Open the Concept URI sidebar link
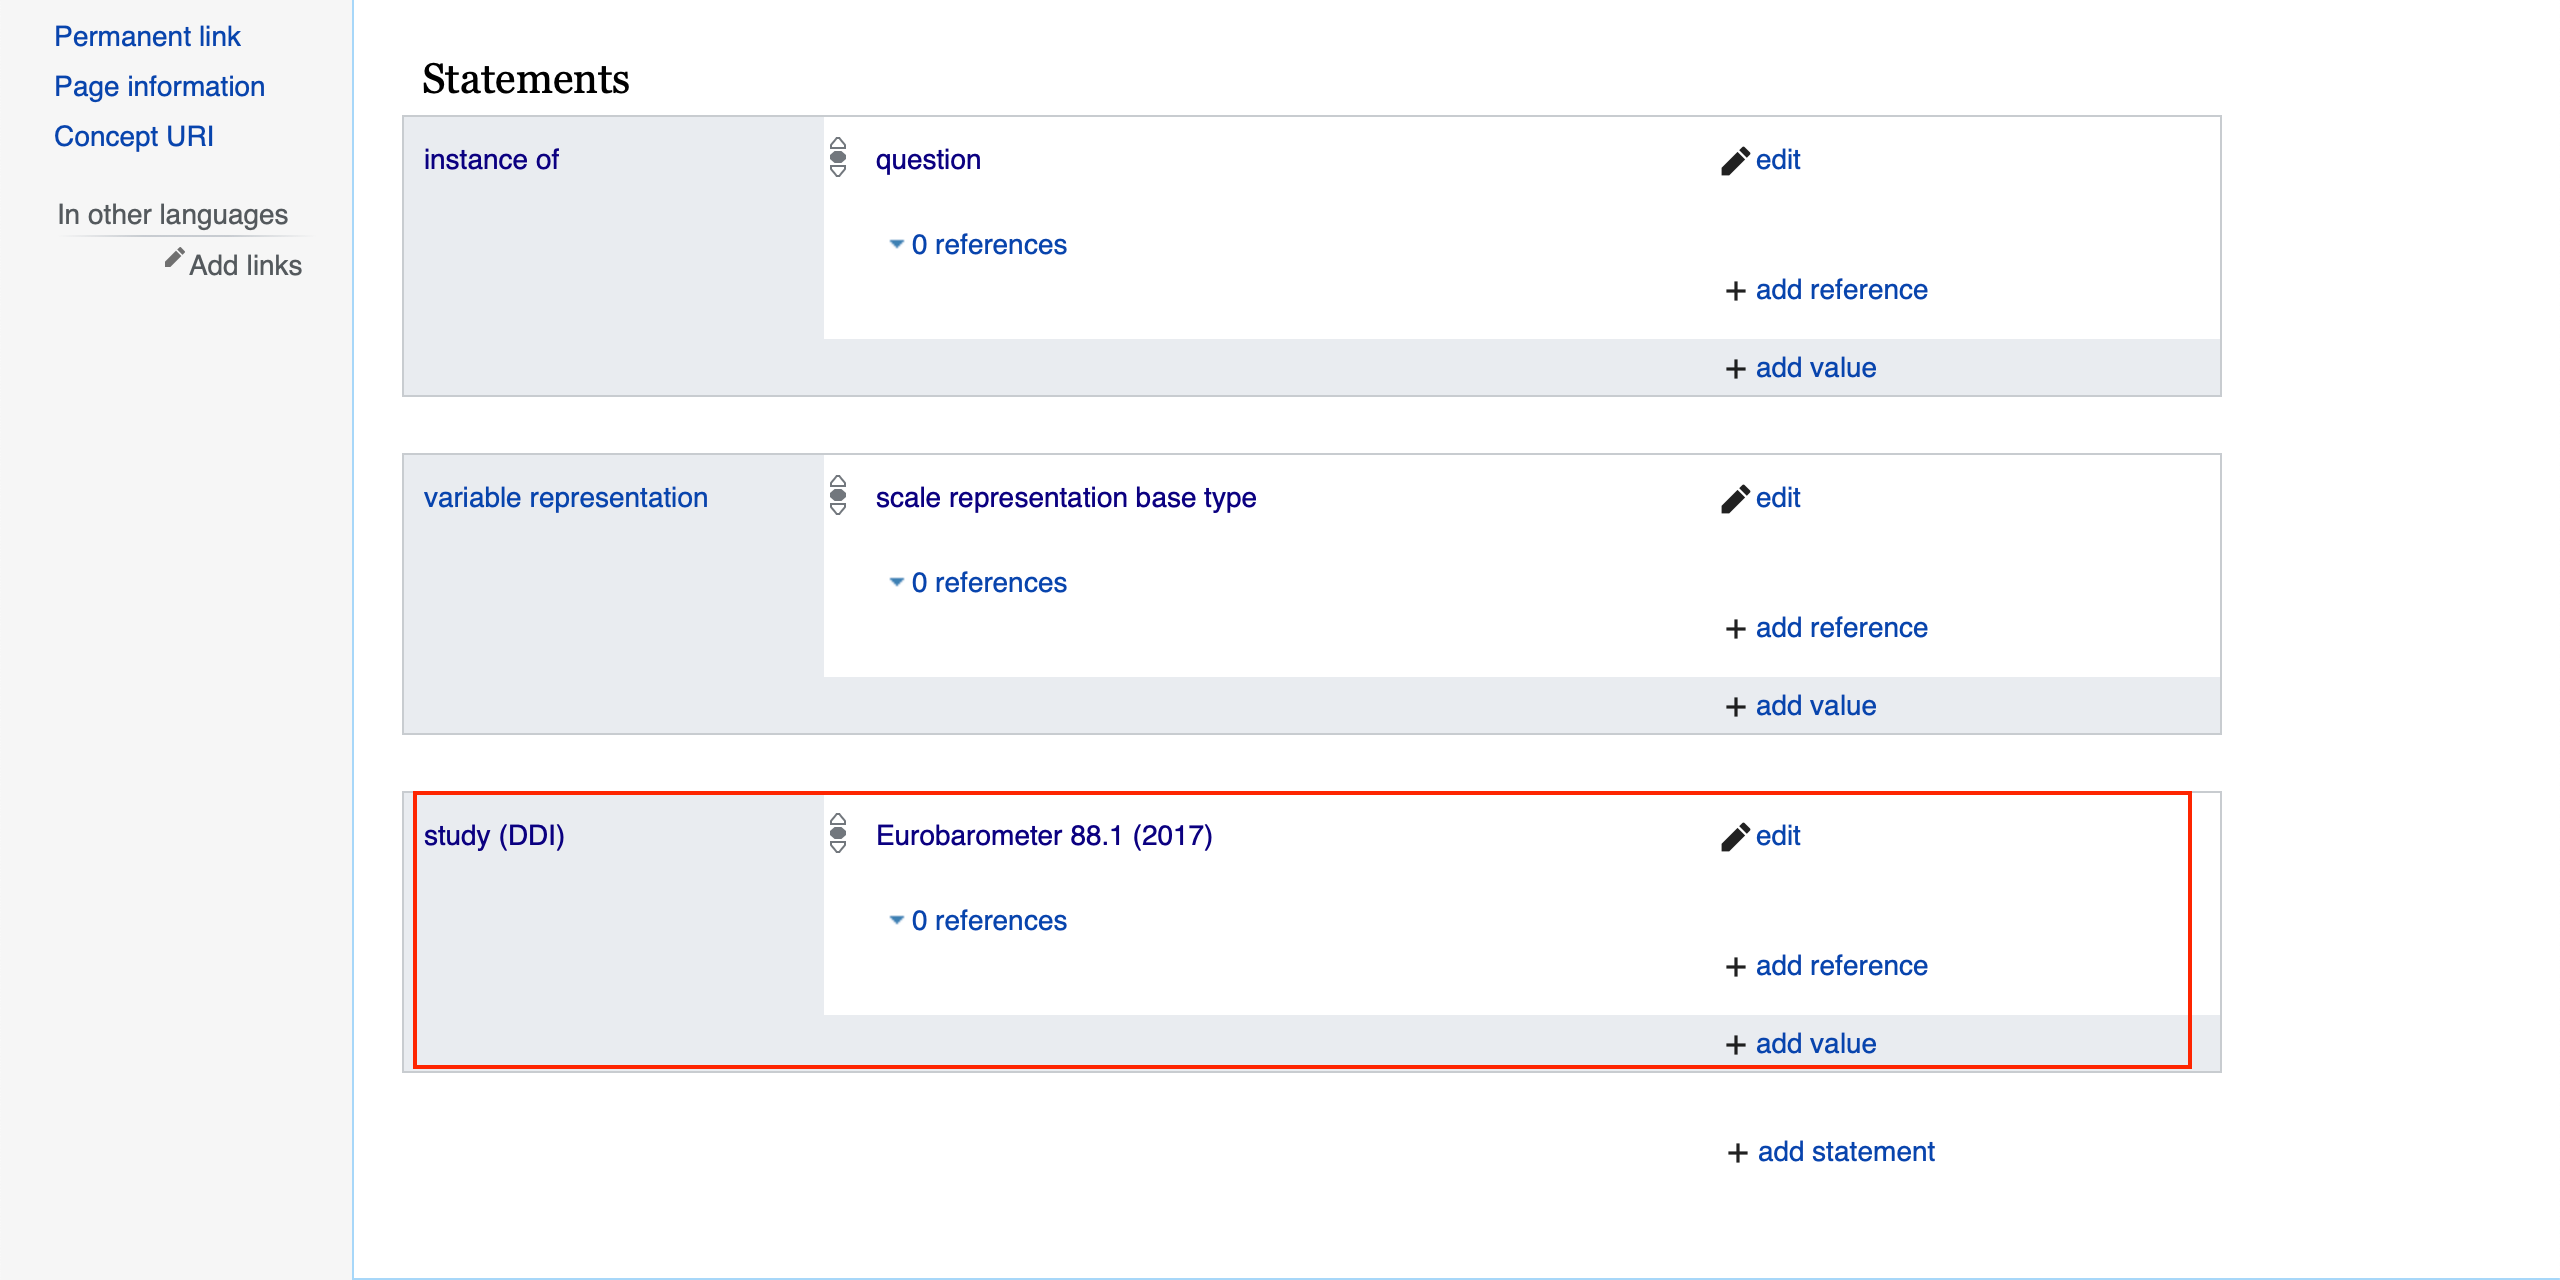Screen dimensions: 2560x1280 [134, 137]
